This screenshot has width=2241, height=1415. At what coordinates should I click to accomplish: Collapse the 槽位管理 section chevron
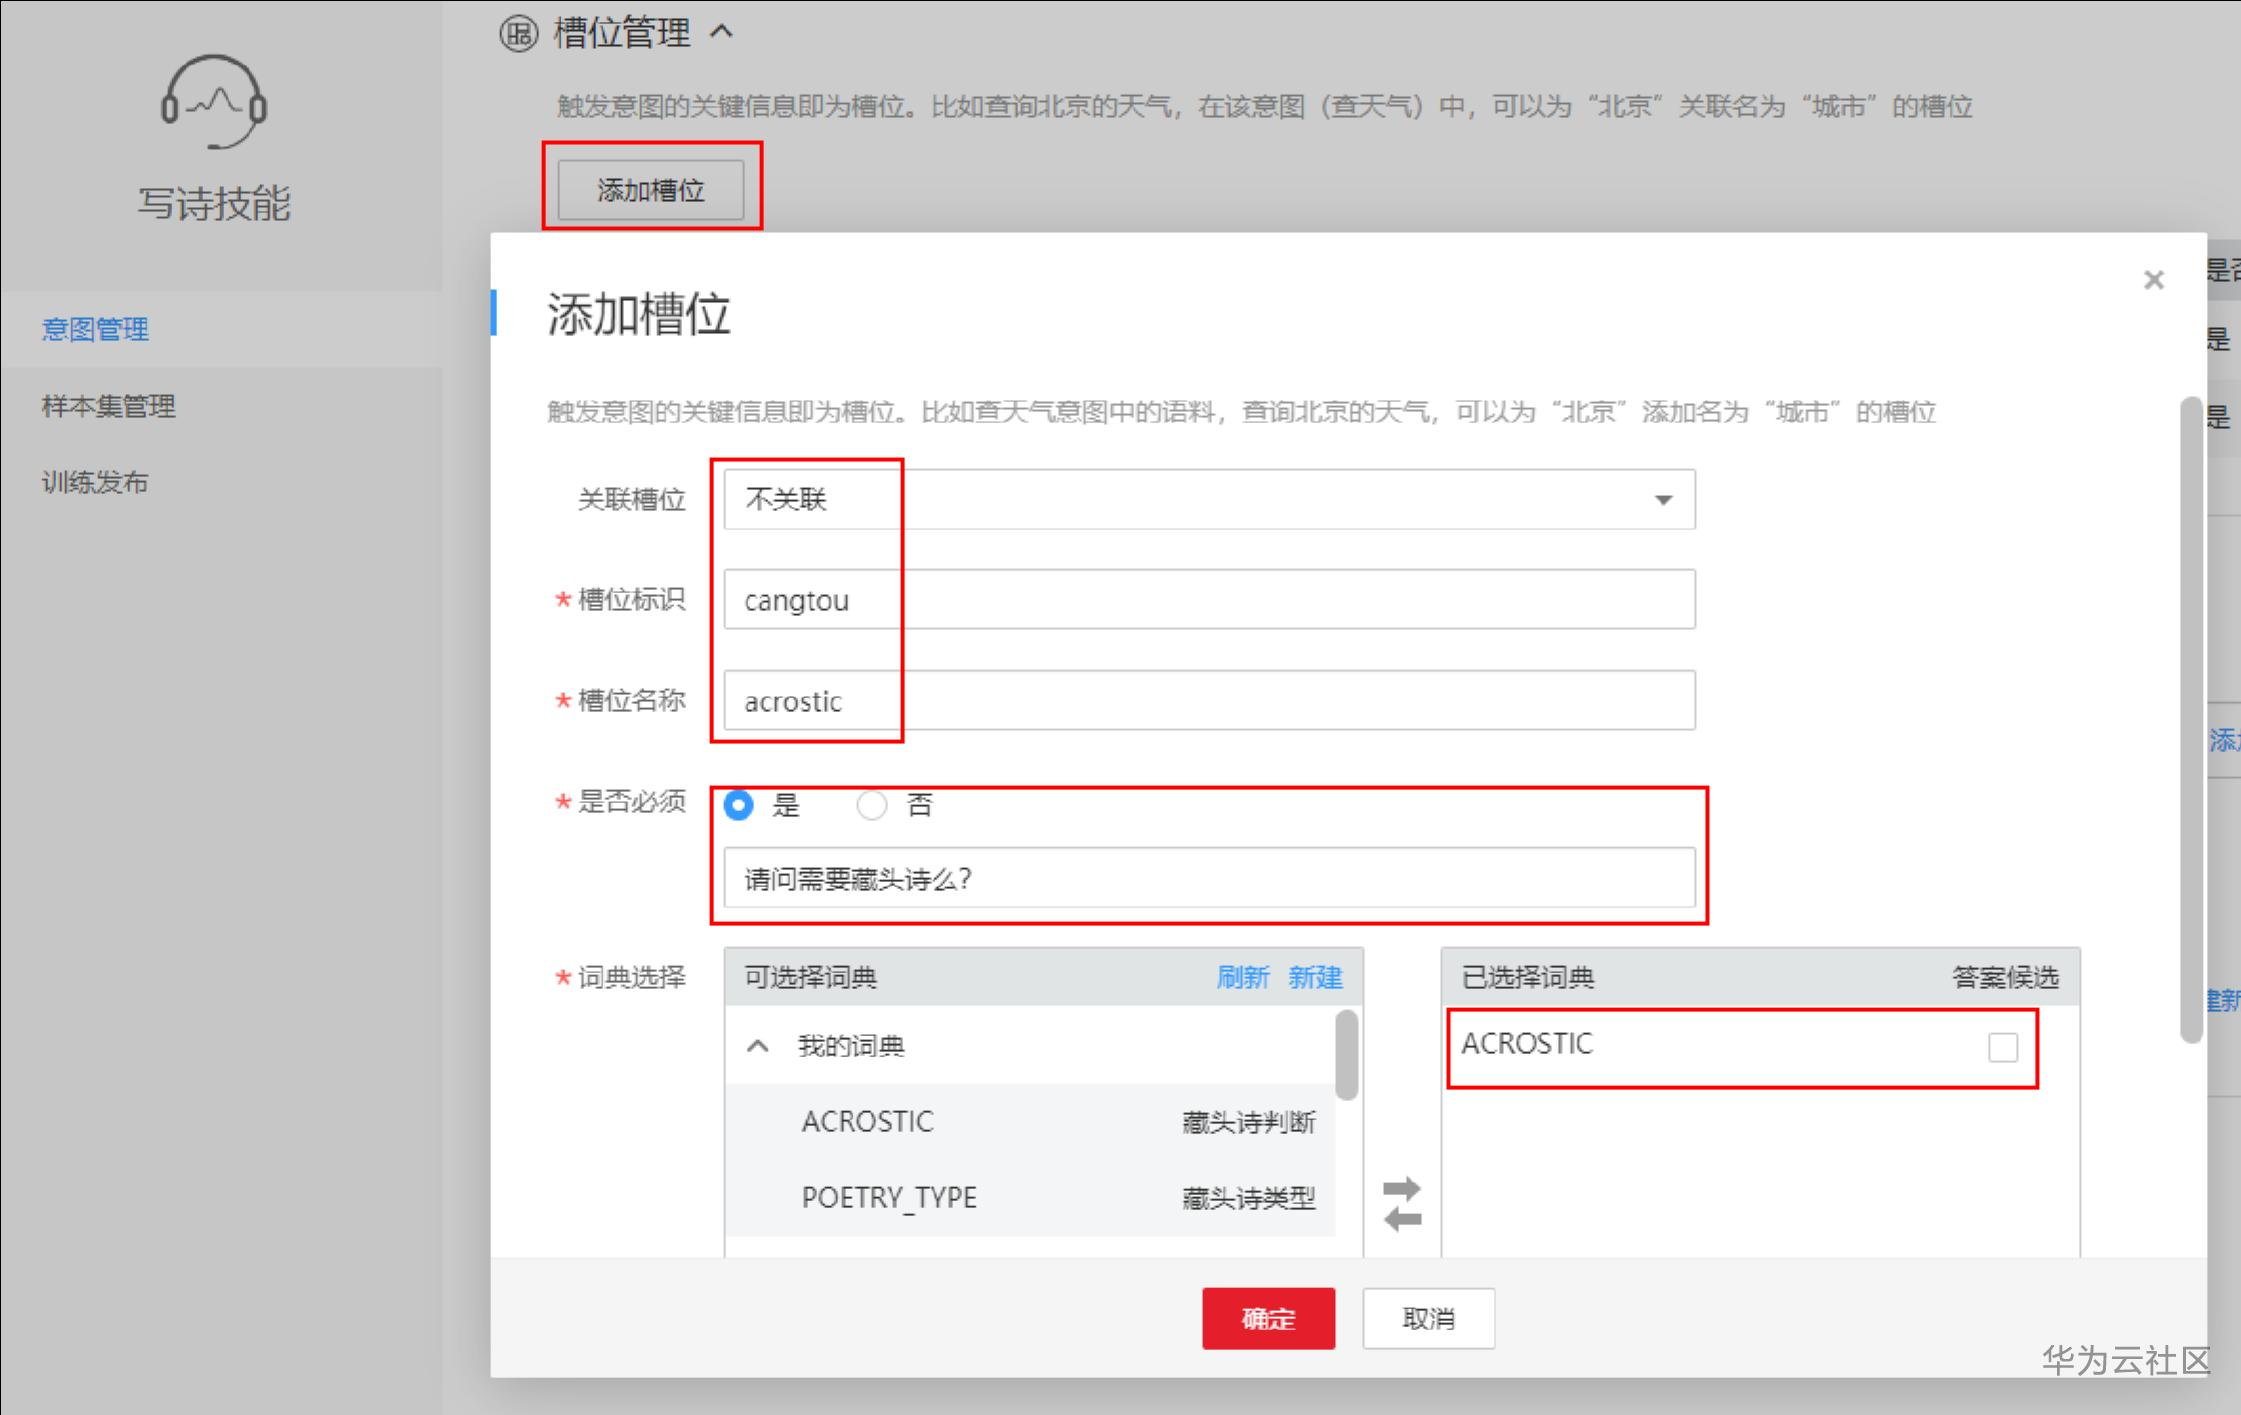coord(722,32)
